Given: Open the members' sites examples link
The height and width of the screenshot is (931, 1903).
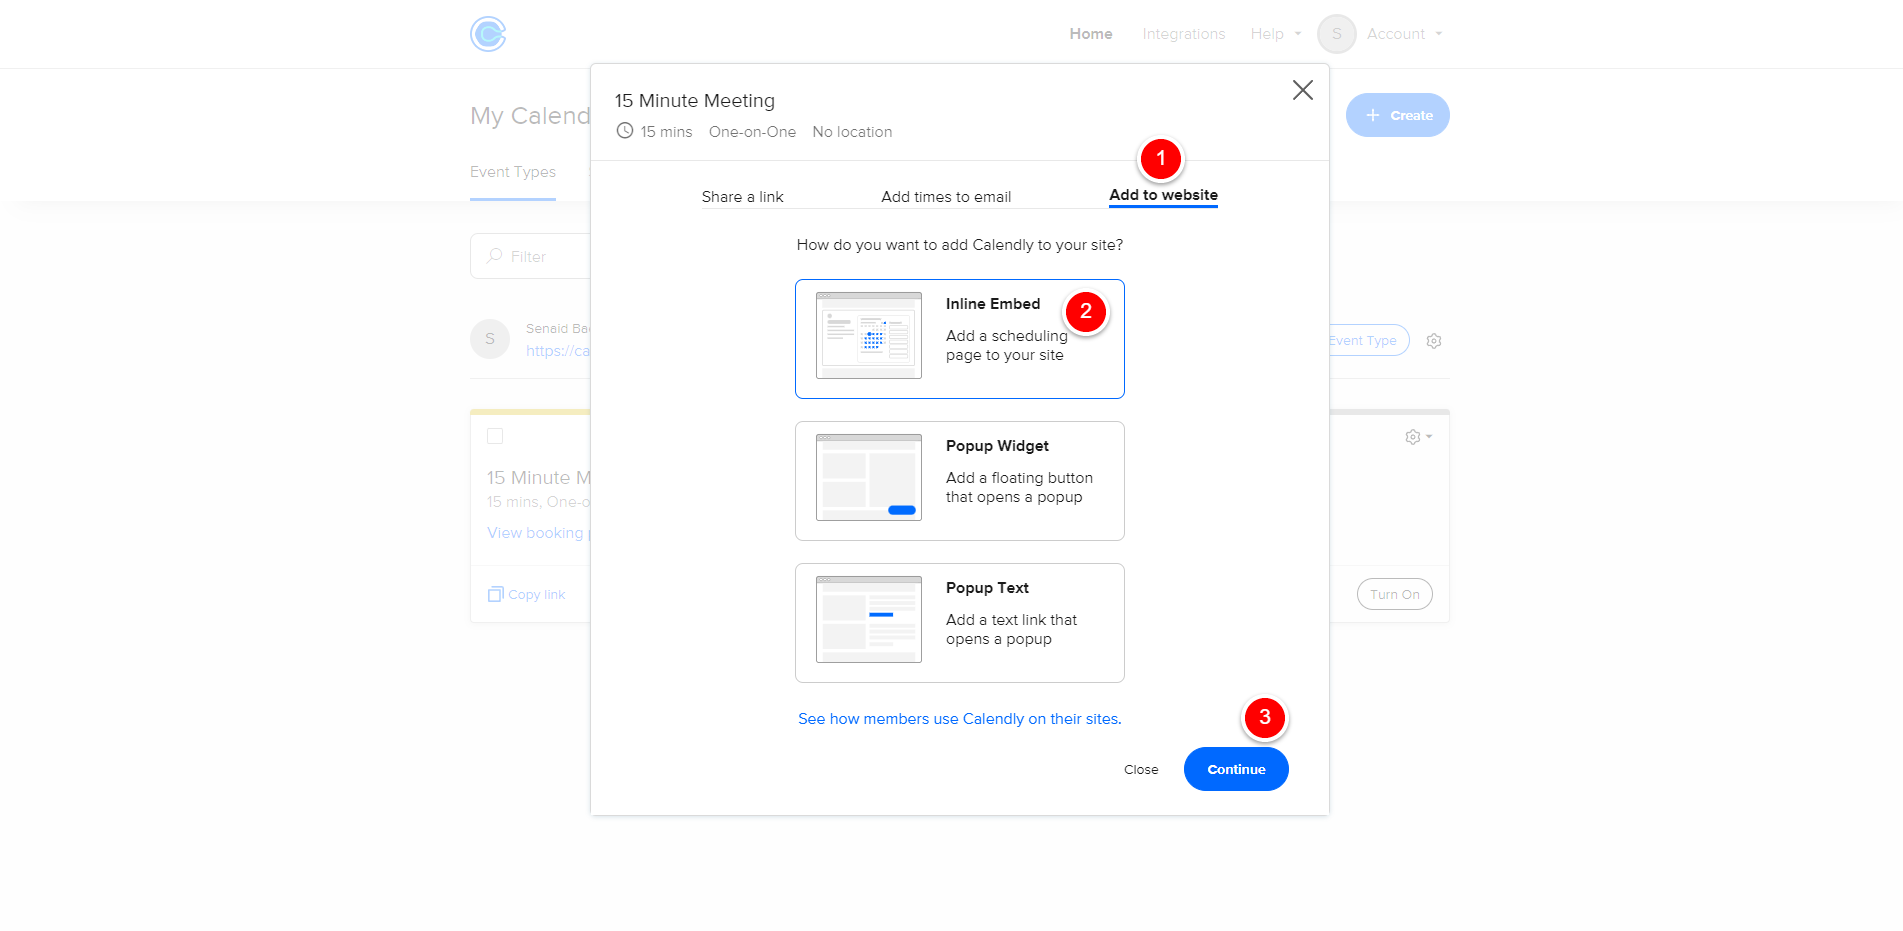Looking at the screenshot, I should [959, 719].
